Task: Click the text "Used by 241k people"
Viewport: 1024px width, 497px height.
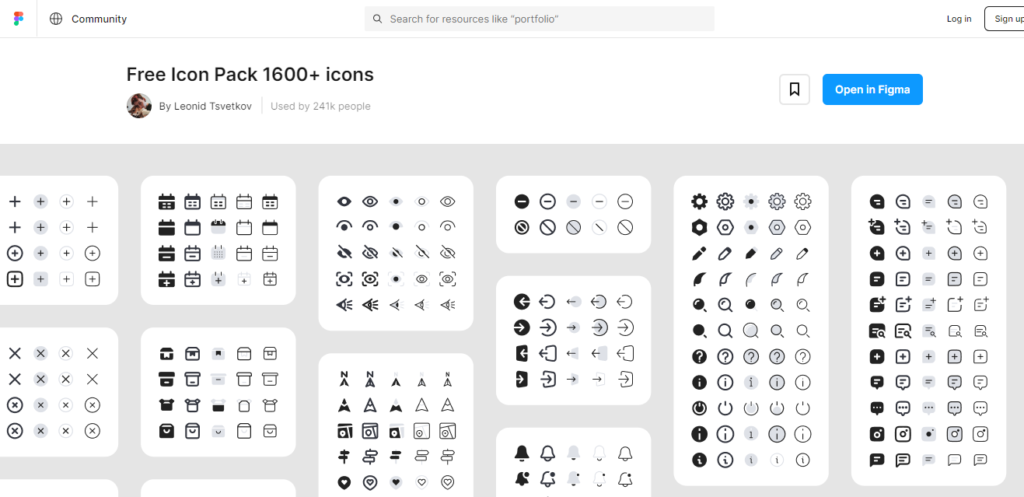Action: point(320,106)
